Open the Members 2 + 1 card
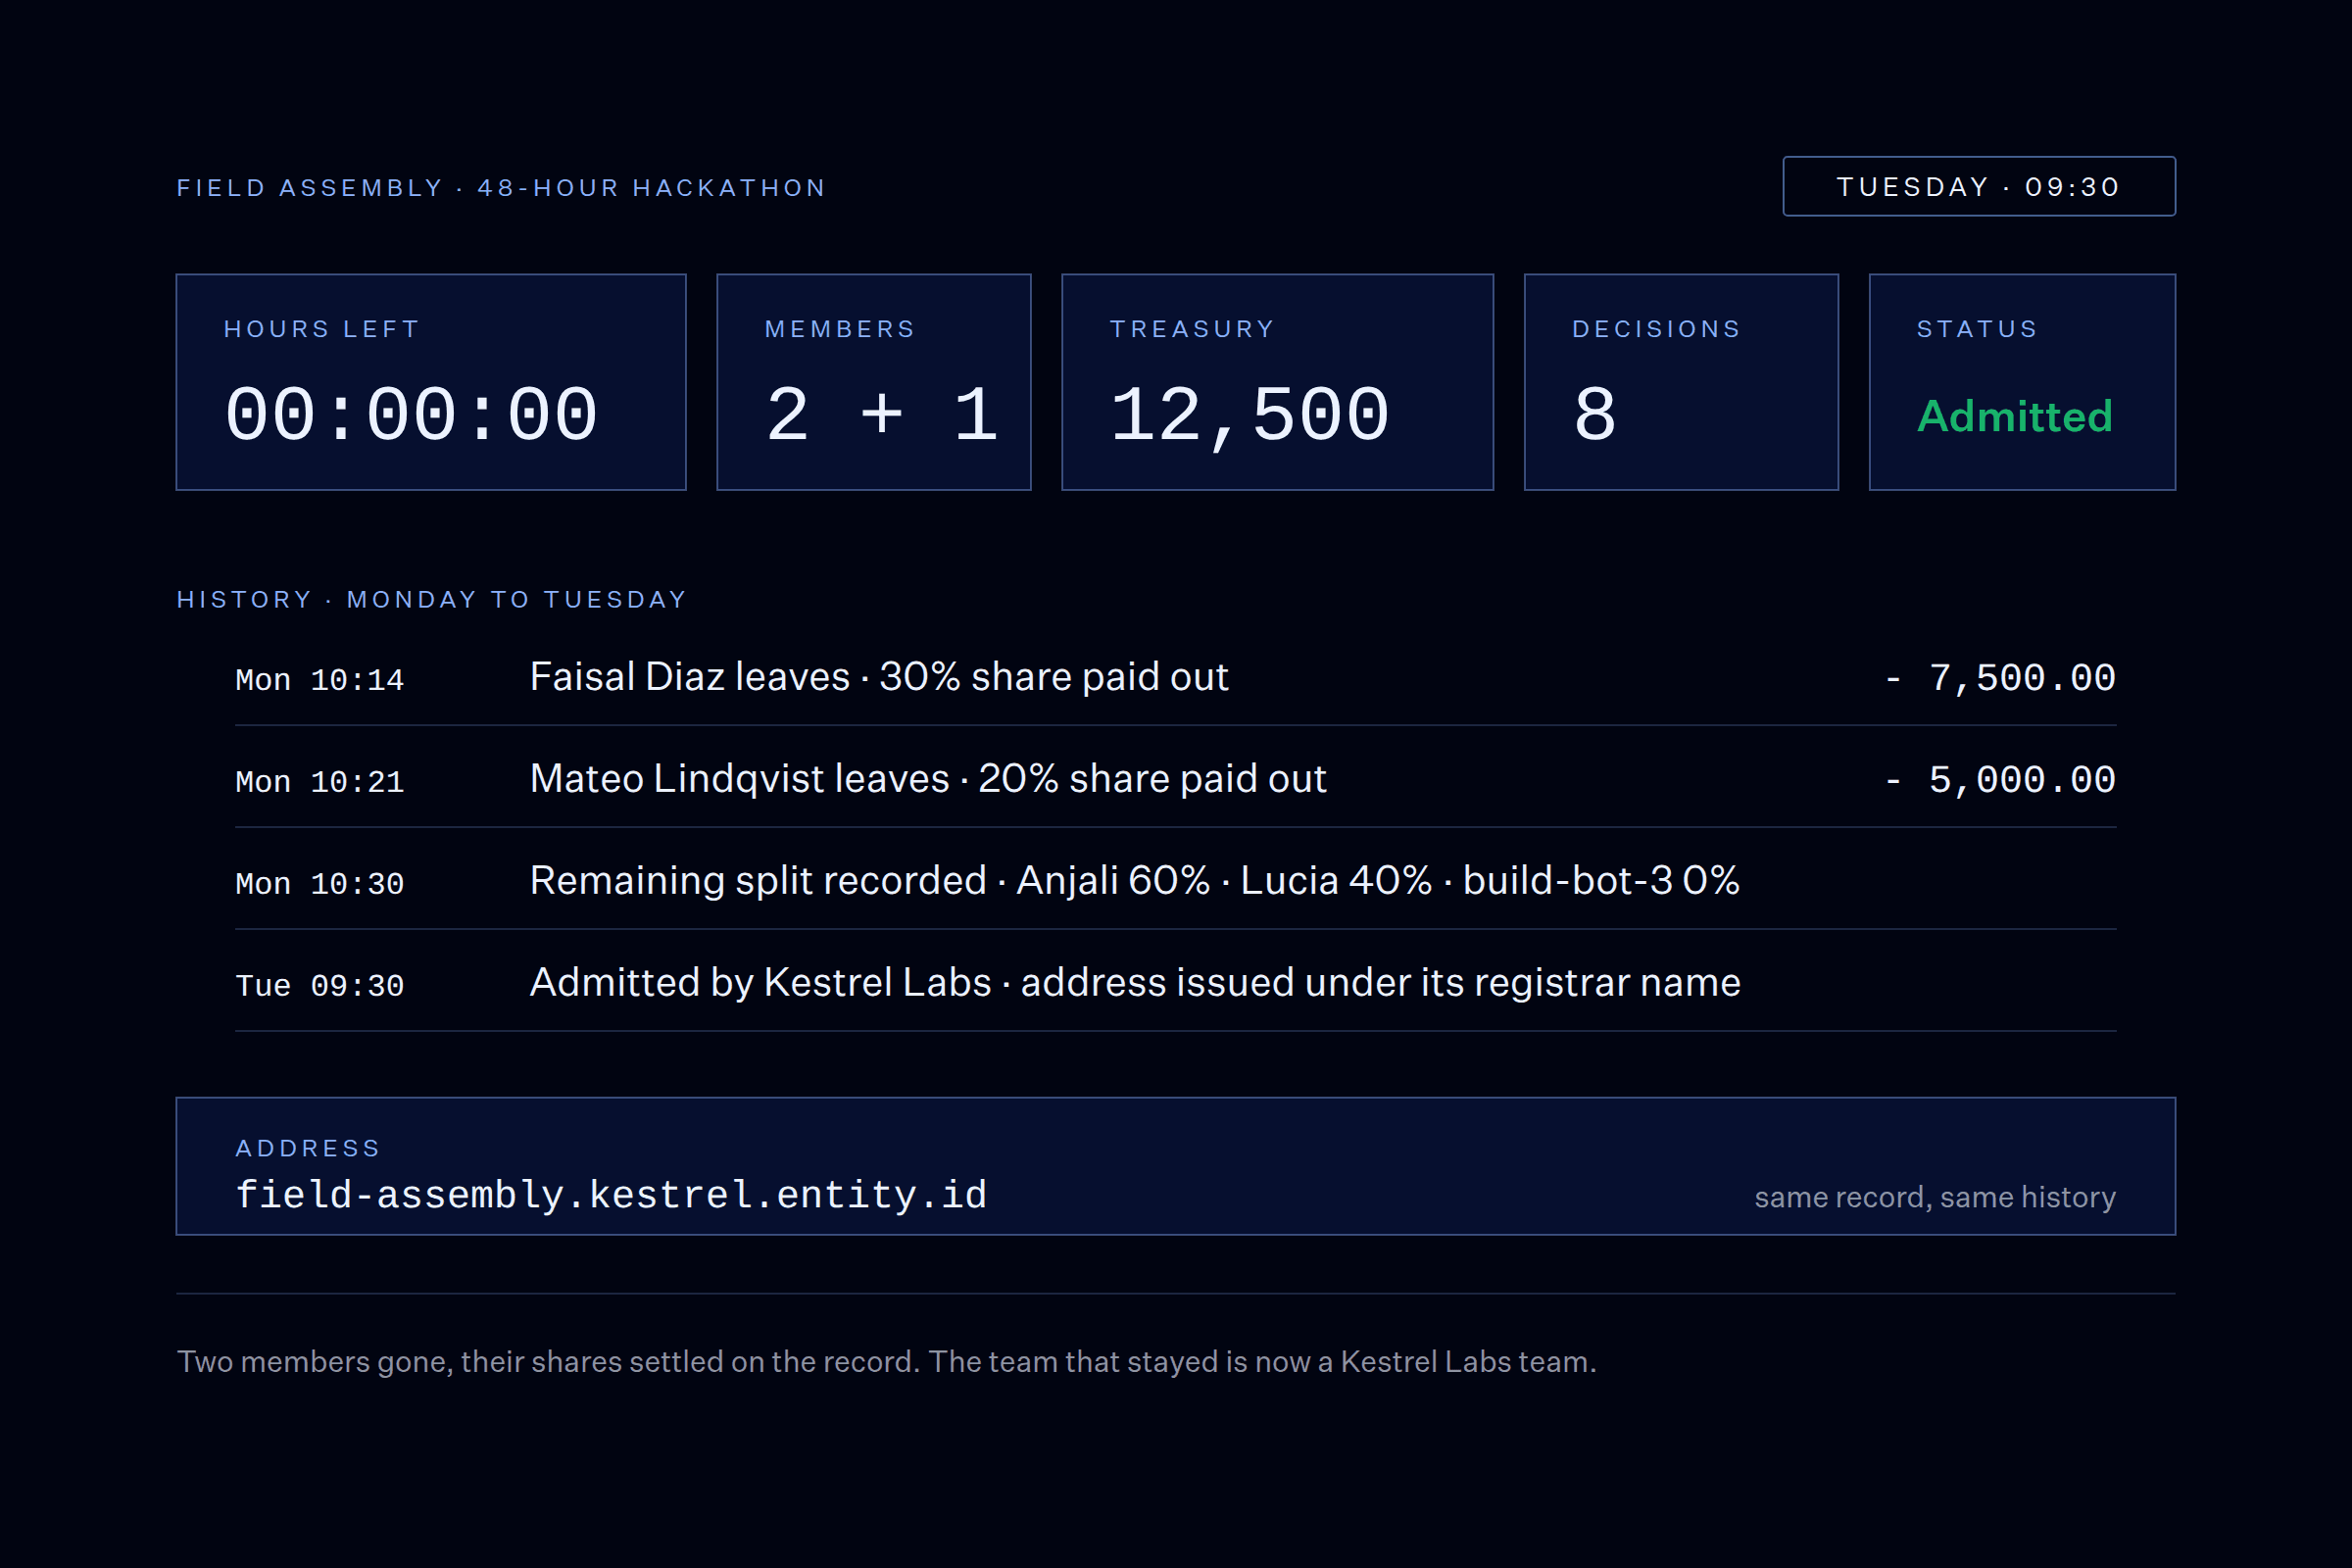Viewport: 2352px width, 1568px height. [874, 382]
